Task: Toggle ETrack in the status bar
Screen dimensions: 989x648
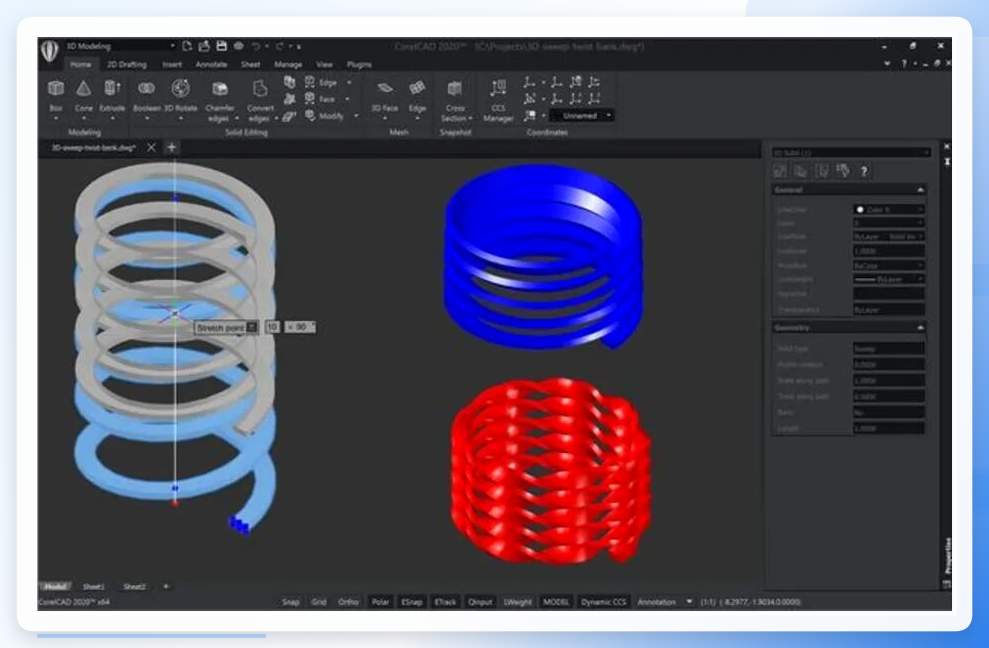Action: (445, 602)
